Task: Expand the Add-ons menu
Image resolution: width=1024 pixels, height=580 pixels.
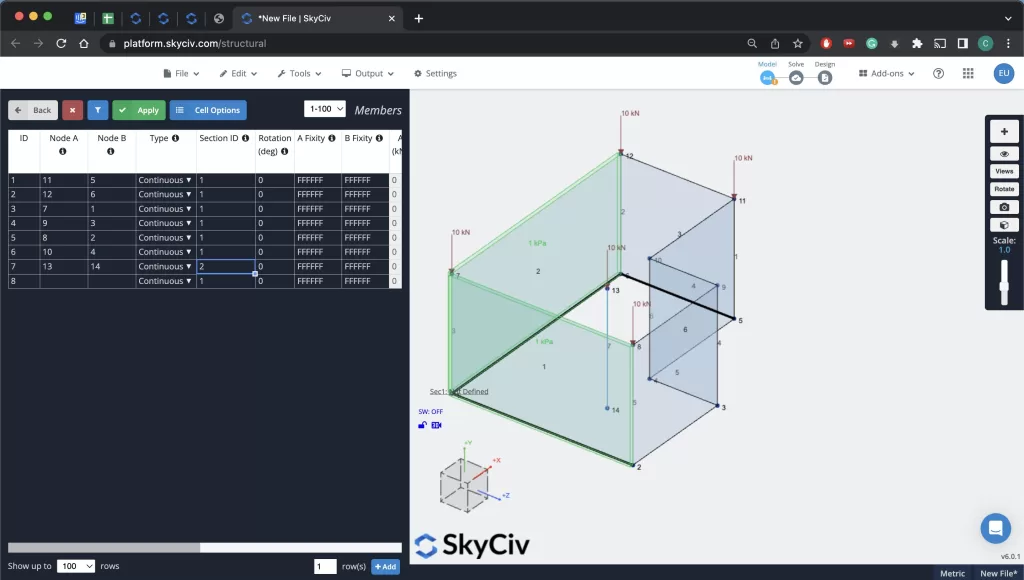Action: click(x=886, y=74)
